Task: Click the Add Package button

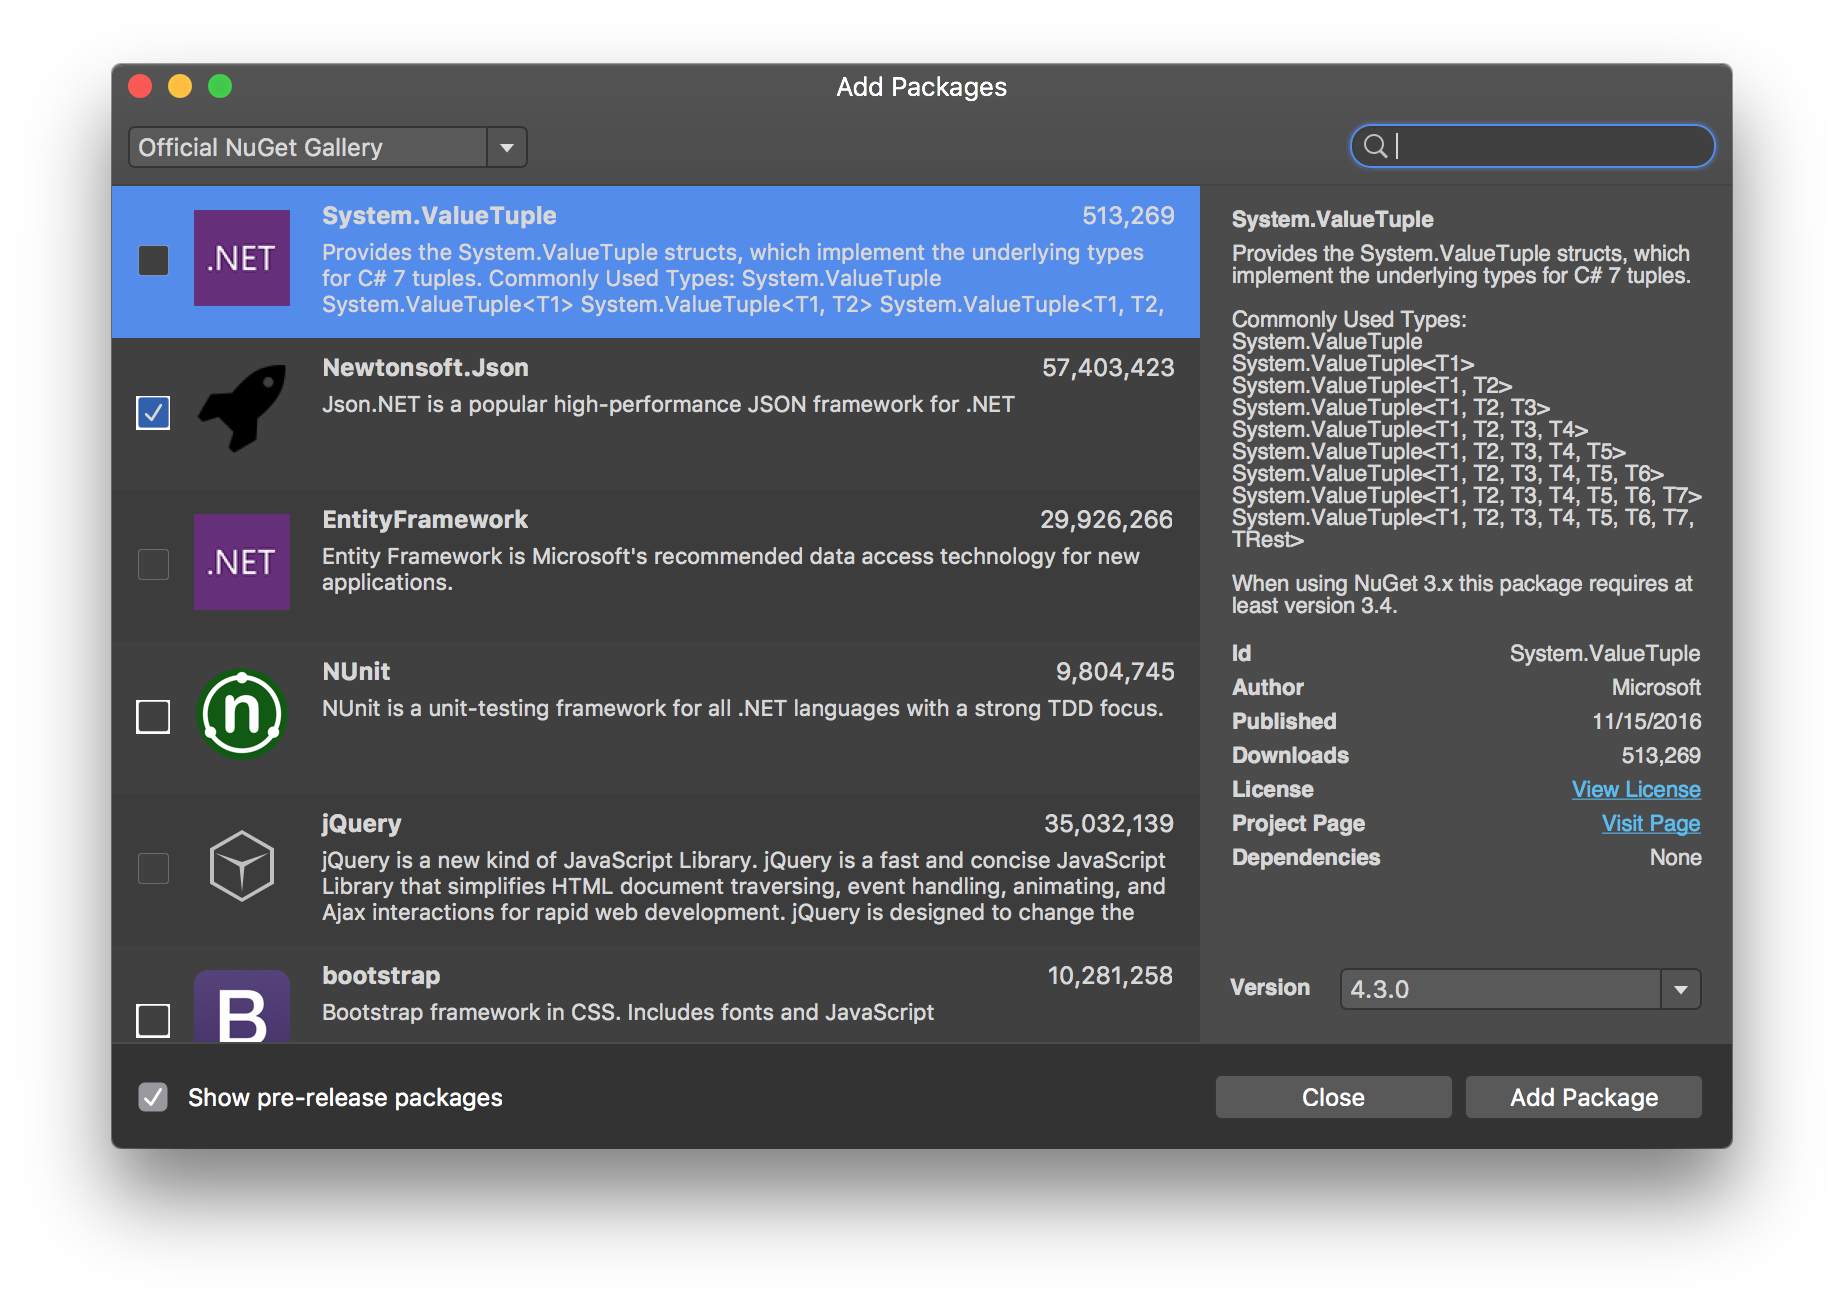Action: point(1583,1096)
